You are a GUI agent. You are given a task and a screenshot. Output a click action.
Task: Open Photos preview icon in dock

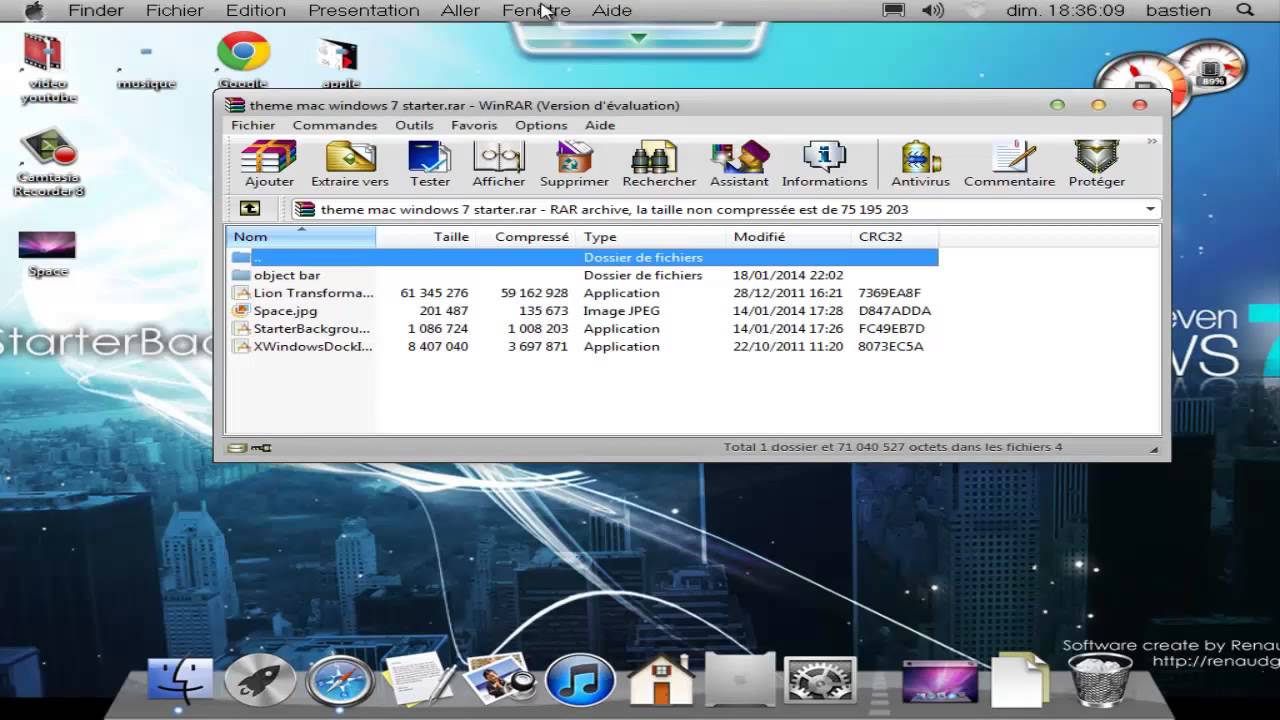coord(499,682)
